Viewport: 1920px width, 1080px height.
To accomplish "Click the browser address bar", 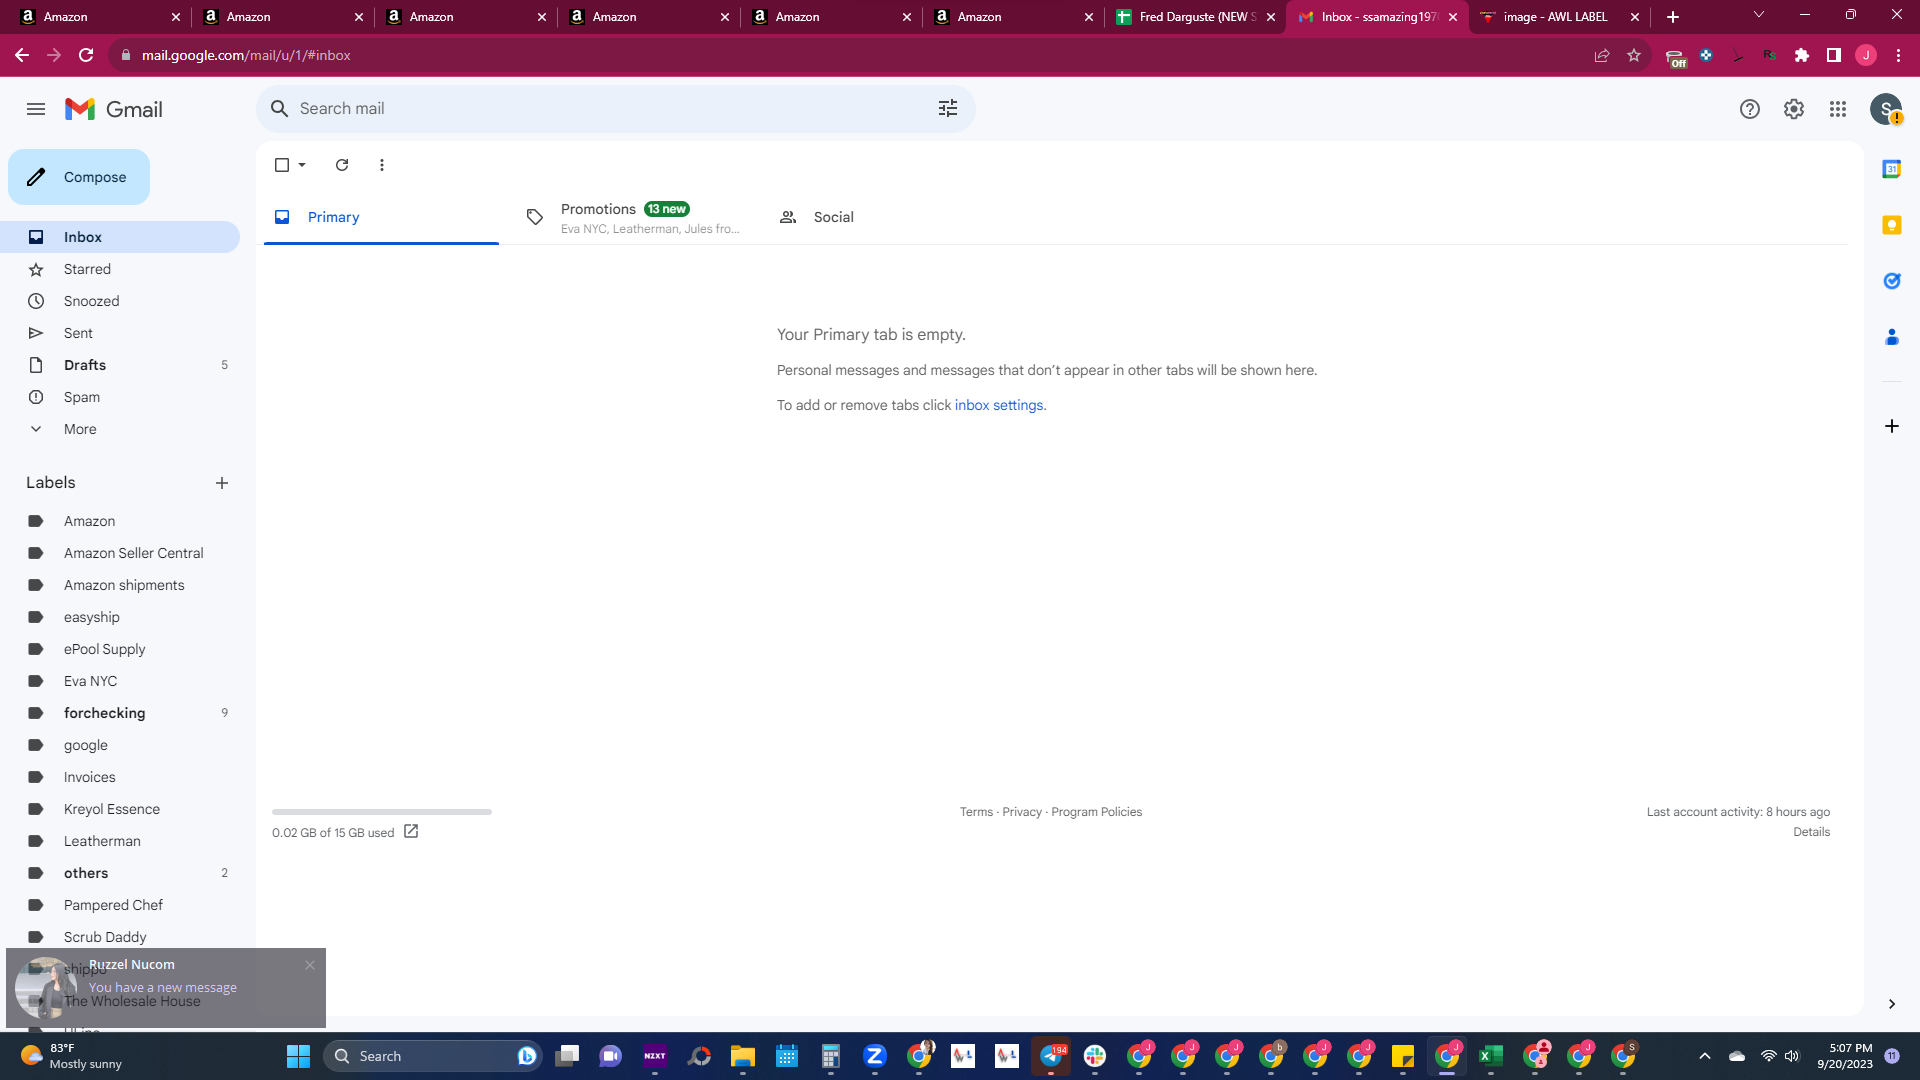I will 850,55.
